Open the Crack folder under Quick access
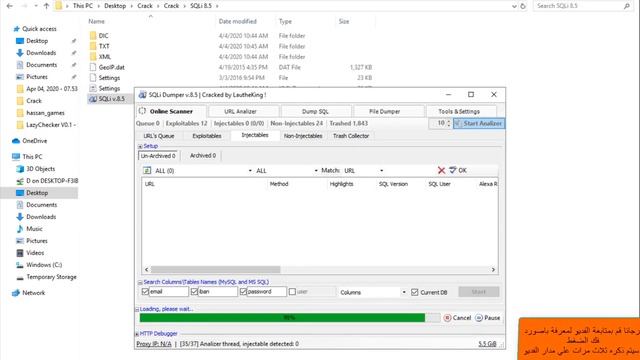The width and height of the screenshot is (640, 360). 34,101
